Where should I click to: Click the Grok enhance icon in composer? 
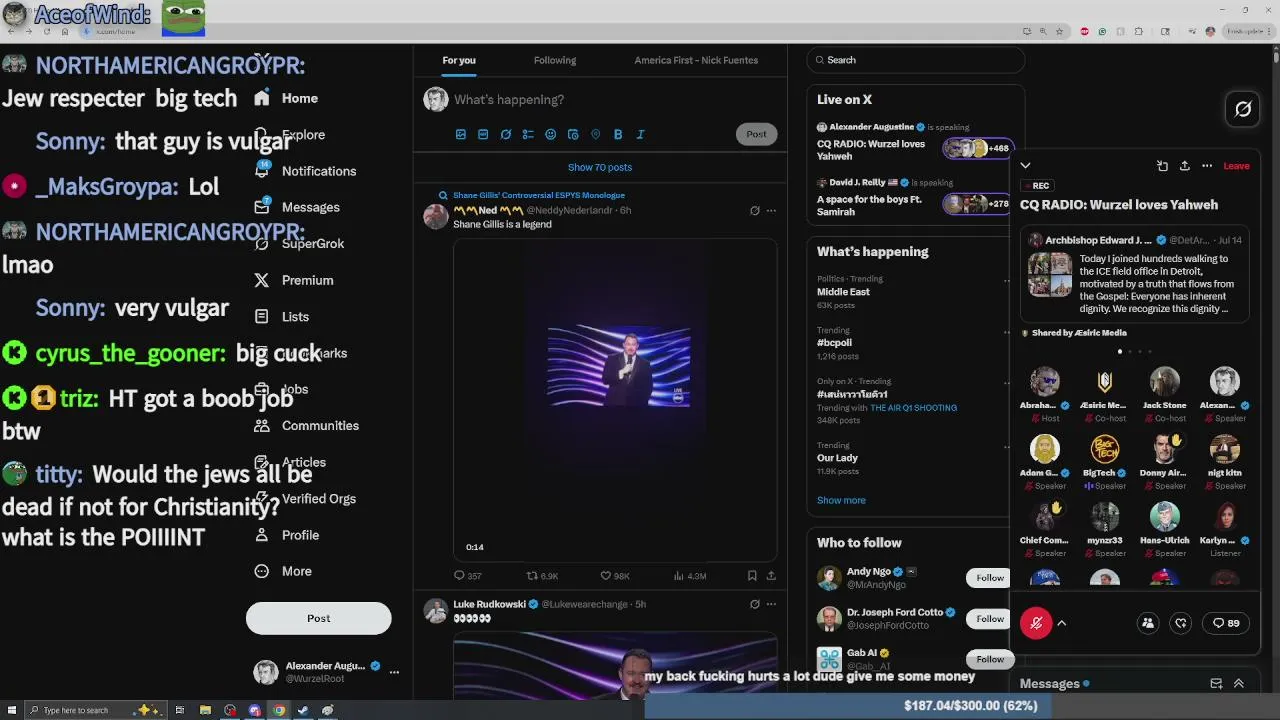(506, 134)
